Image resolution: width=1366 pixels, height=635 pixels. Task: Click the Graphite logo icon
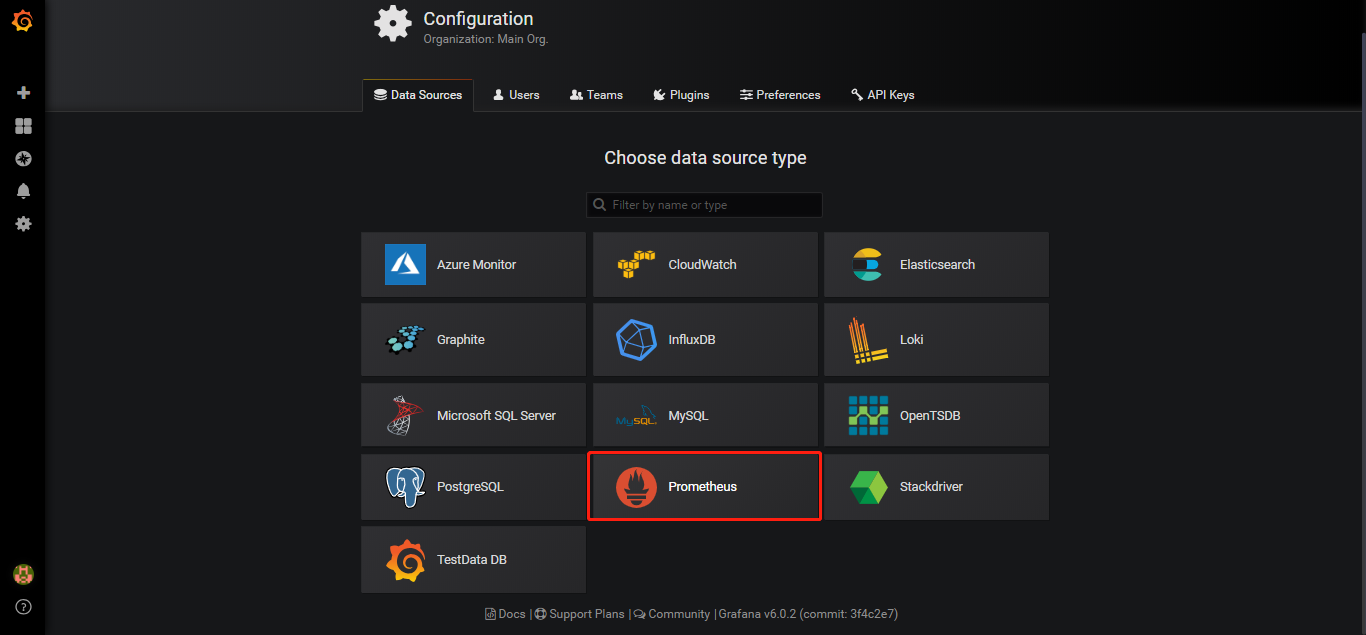pos(405,340)
